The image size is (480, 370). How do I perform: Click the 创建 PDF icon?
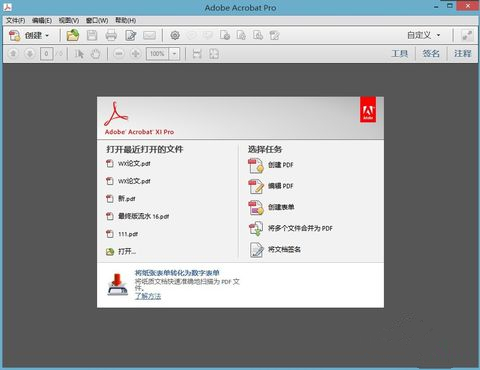pyautogui.click(x=256, y=166)
